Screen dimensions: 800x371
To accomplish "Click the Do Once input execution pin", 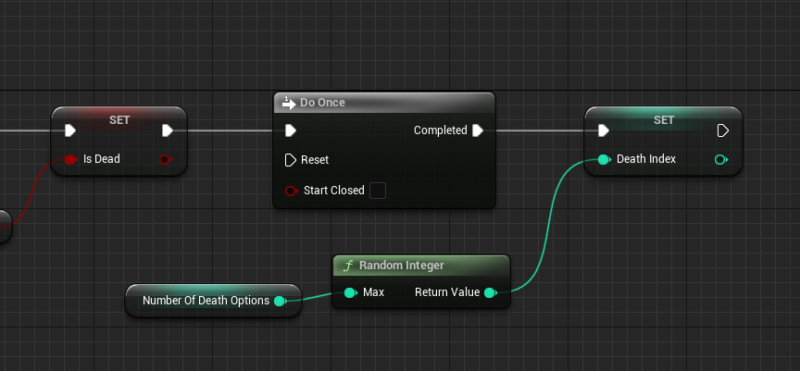I will [290, 131].
